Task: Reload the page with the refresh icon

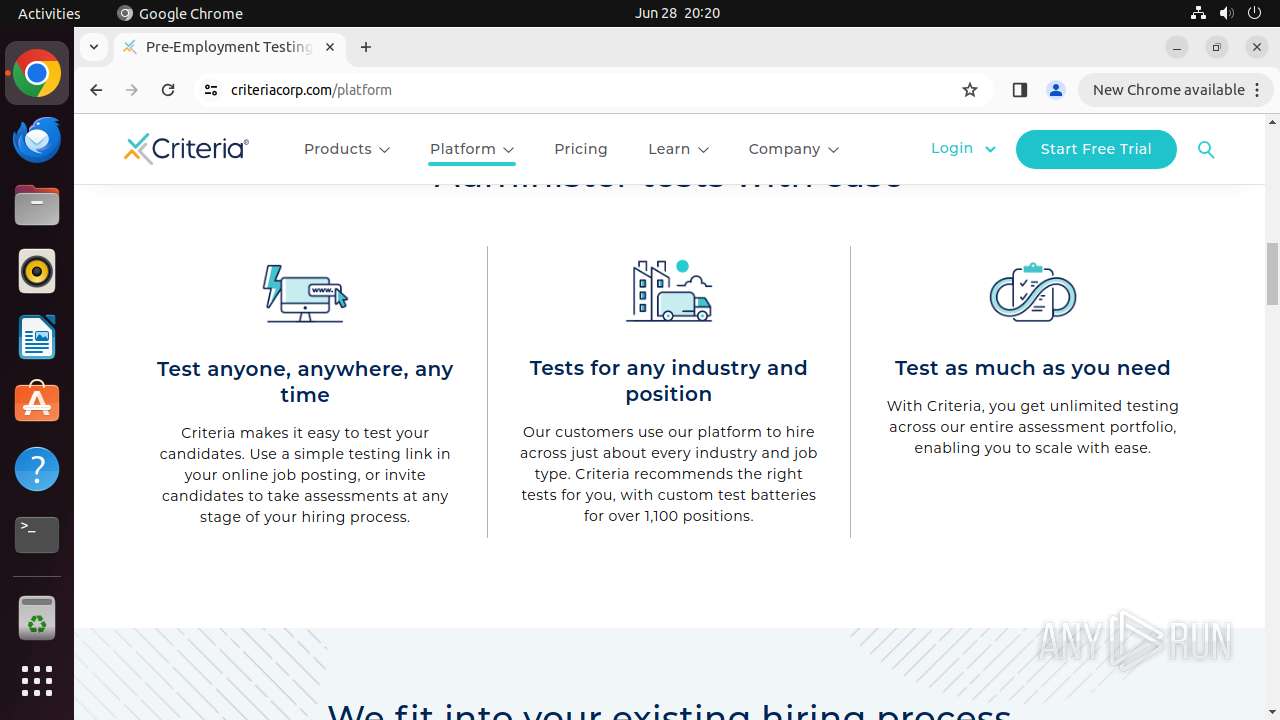Action: (168, 90)
